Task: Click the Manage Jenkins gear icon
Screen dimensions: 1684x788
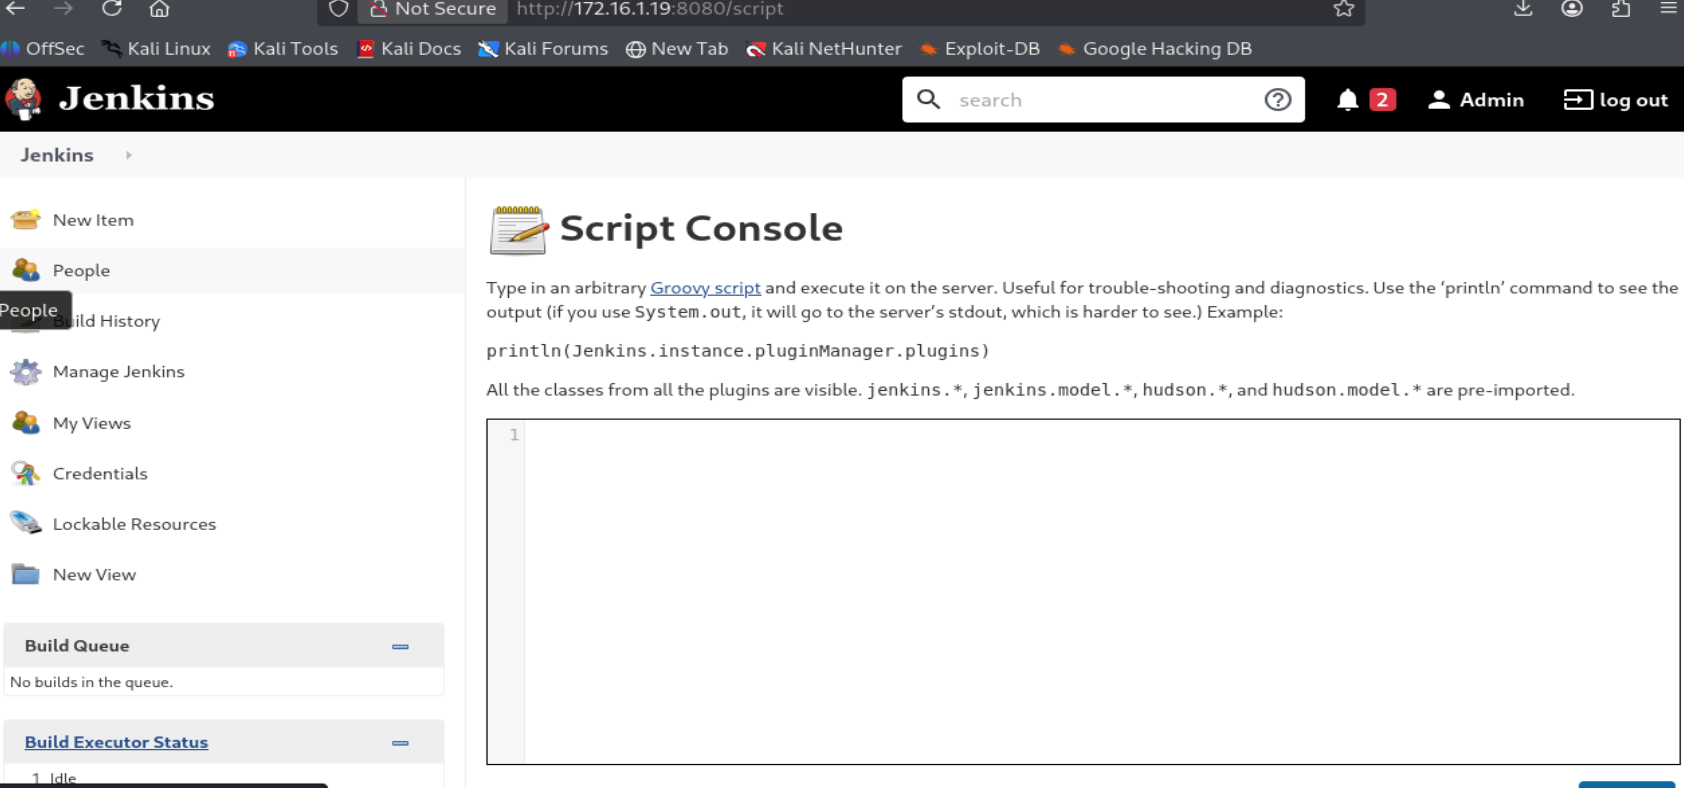Action: [26, 372]
